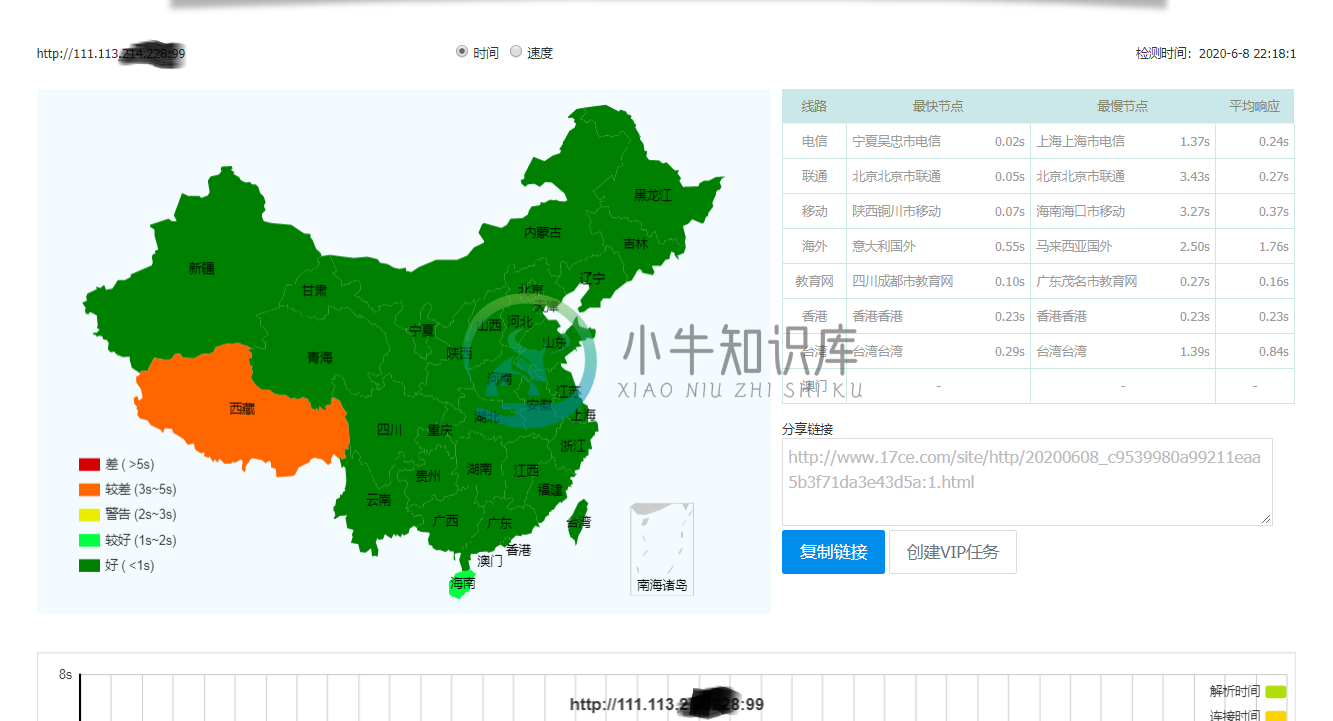Select the 时间 radio button
The height and width of the screenshot is (721, 1333).
click(462, 52)
